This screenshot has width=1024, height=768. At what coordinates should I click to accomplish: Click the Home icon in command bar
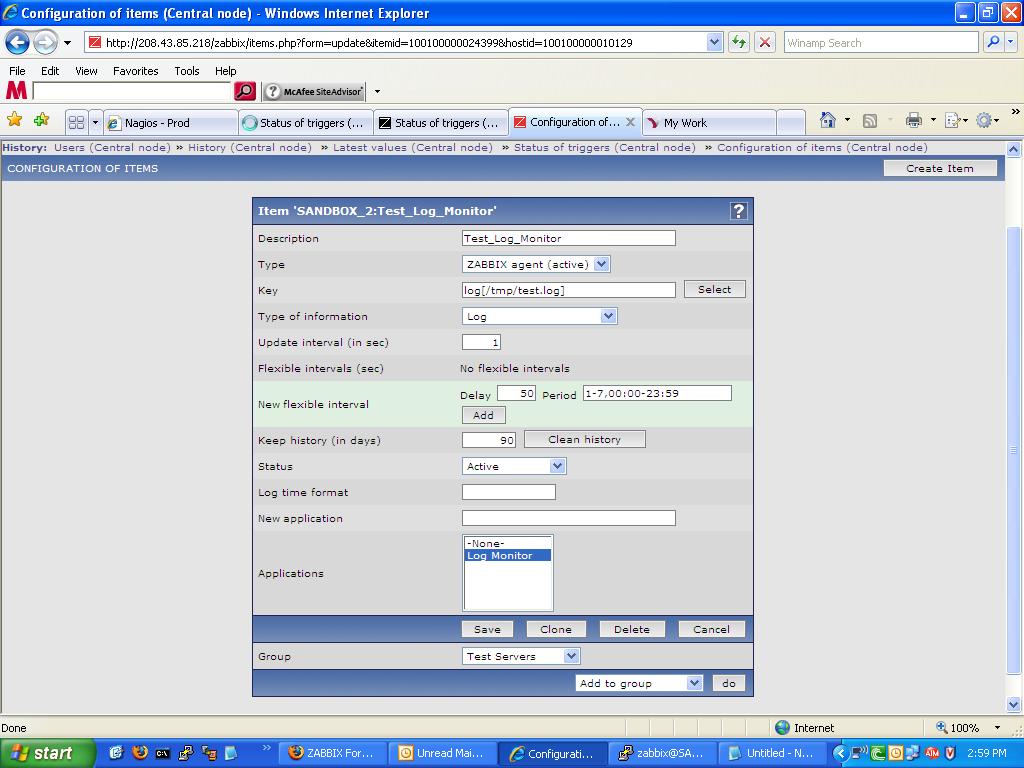point(828,120)
